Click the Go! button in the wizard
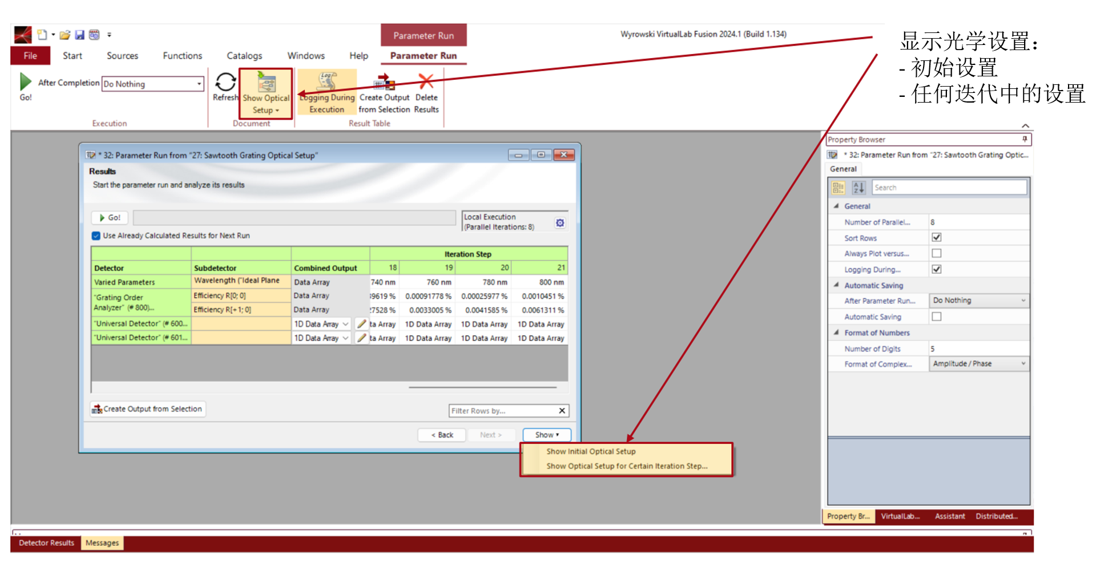1094x563 pixels. tap(110, 218)
